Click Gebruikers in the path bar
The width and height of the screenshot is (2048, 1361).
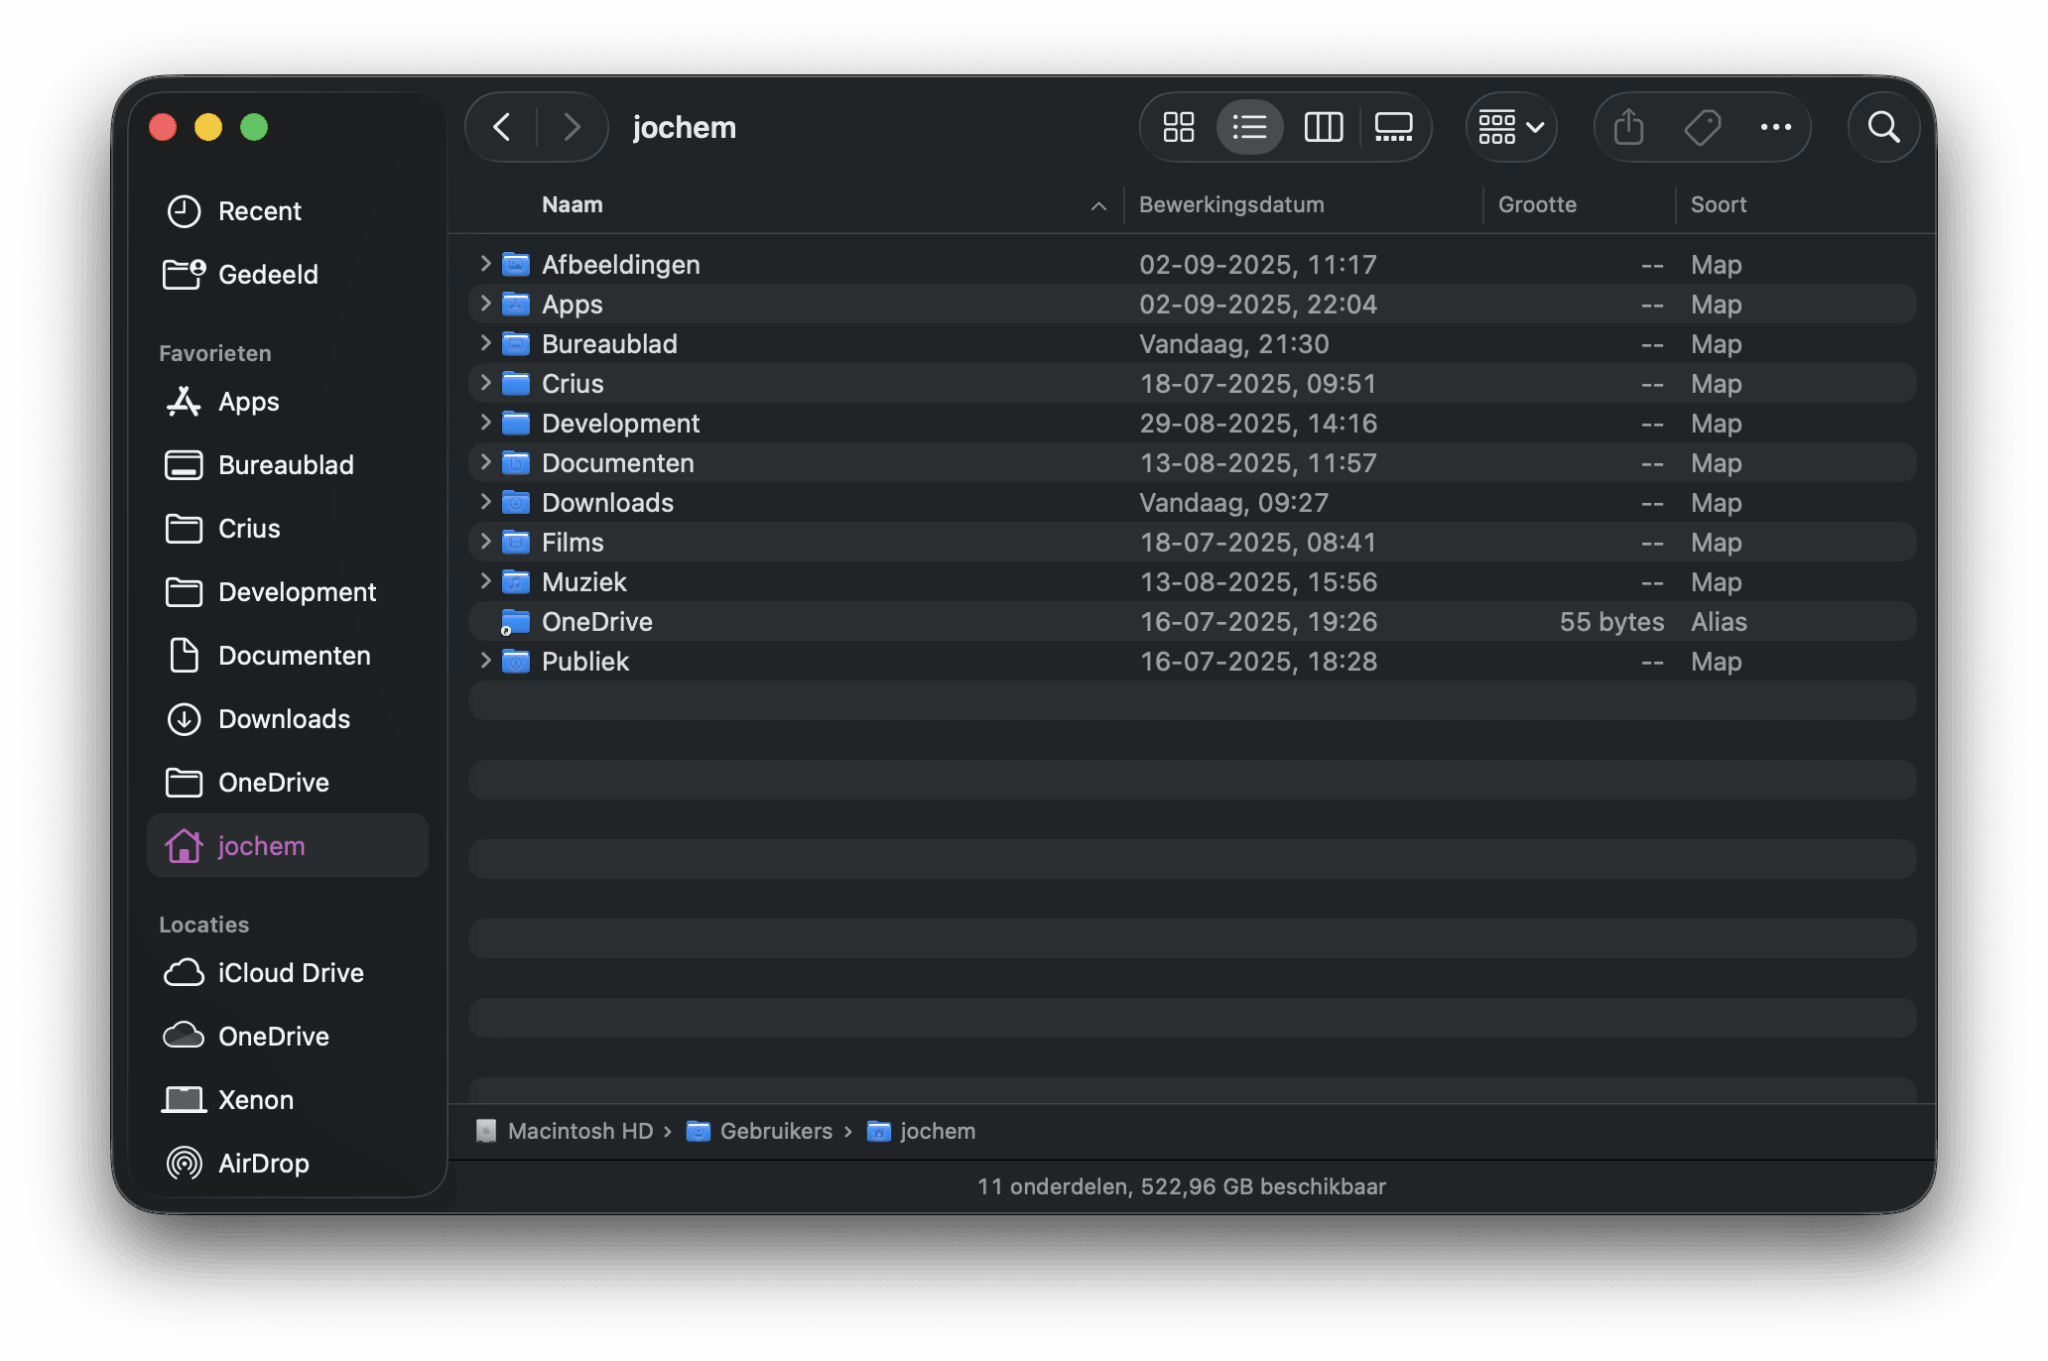[x=776, y=1131]
